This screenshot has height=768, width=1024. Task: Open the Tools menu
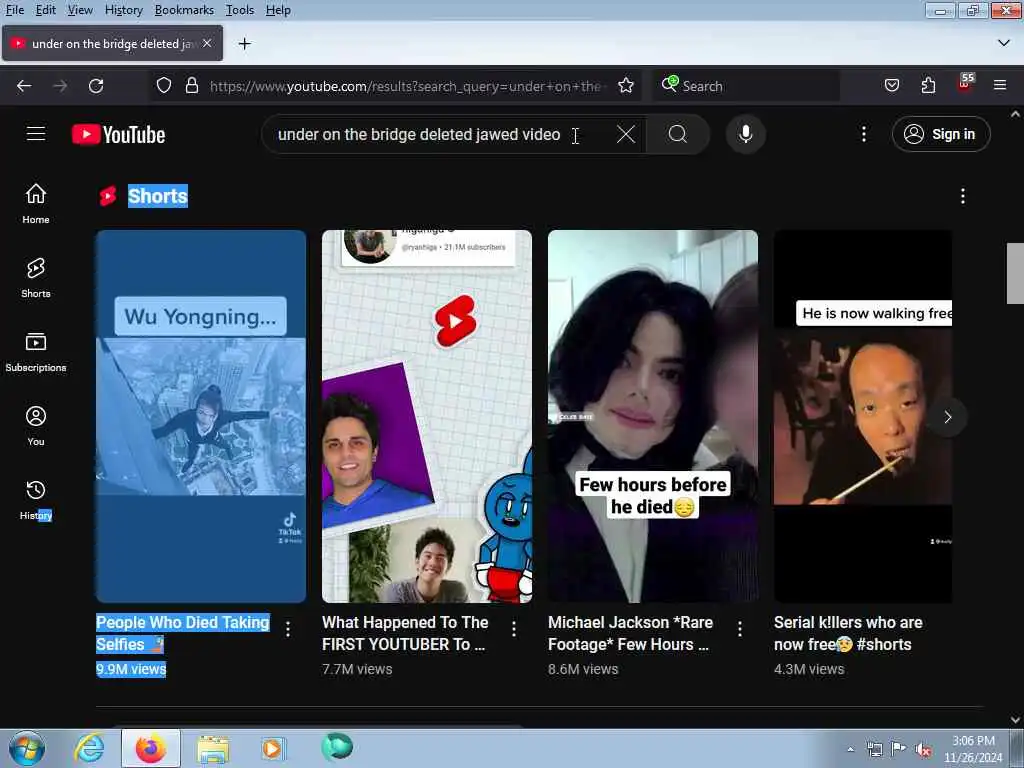tap(240, 10)
